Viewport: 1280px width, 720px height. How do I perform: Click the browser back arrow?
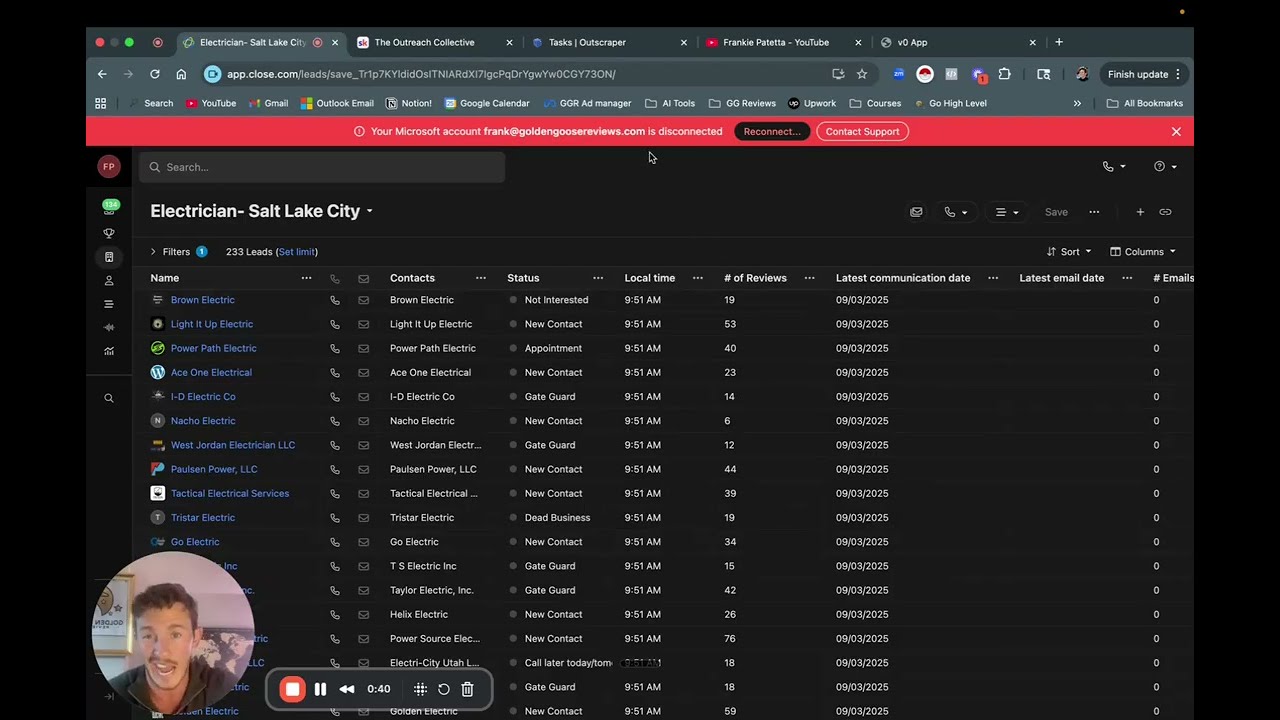coord(102,74)
